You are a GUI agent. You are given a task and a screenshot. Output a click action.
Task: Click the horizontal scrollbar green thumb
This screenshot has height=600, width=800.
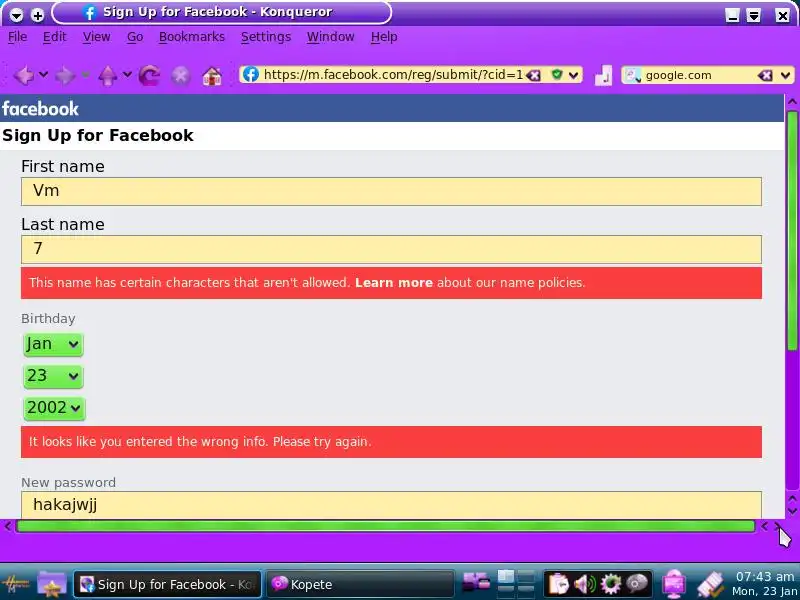pos(386,526)
